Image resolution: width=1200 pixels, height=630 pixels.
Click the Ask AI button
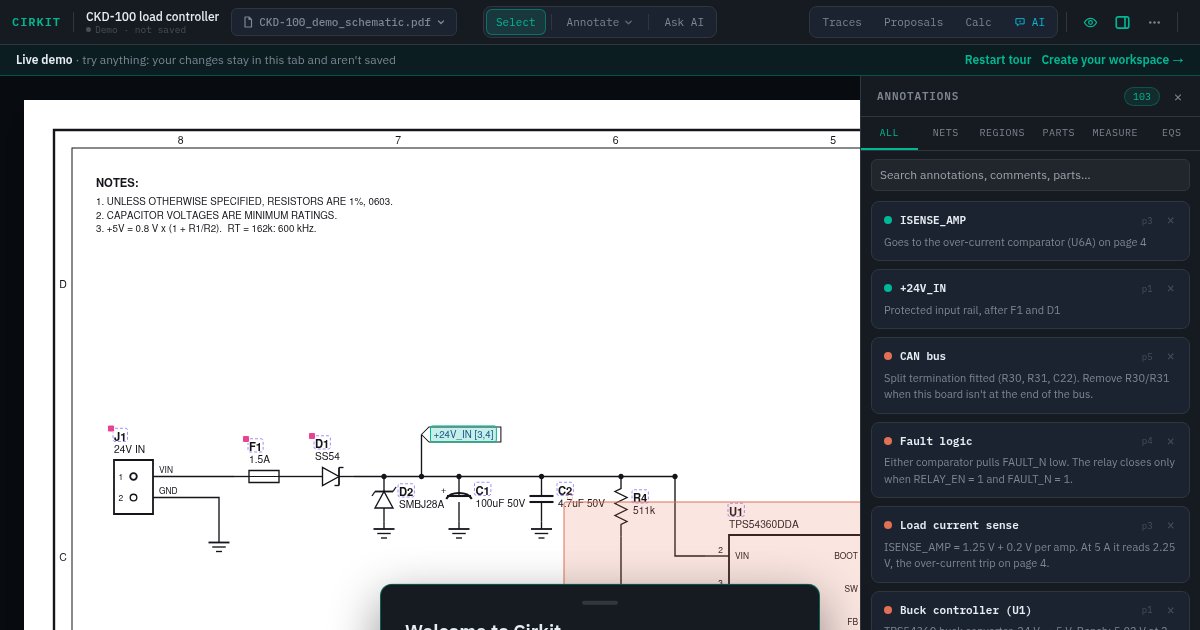point(684,22)
